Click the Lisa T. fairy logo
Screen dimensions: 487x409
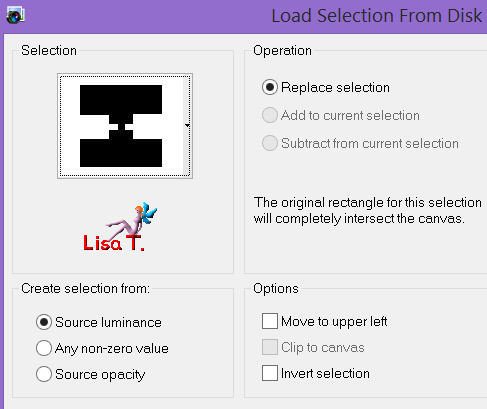(117, 227)
